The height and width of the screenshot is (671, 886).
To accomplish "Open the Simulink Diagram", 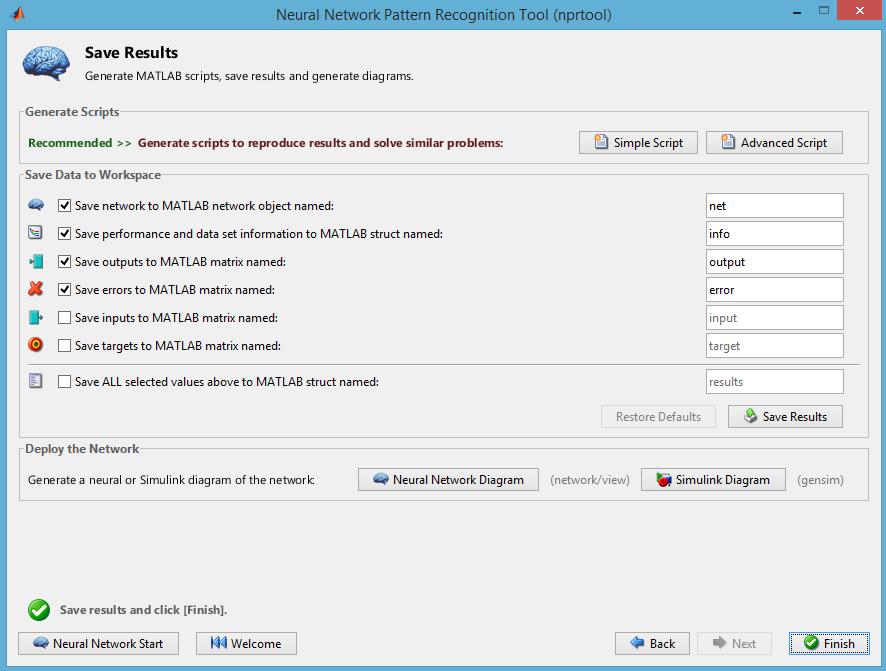I will (713, 480).
